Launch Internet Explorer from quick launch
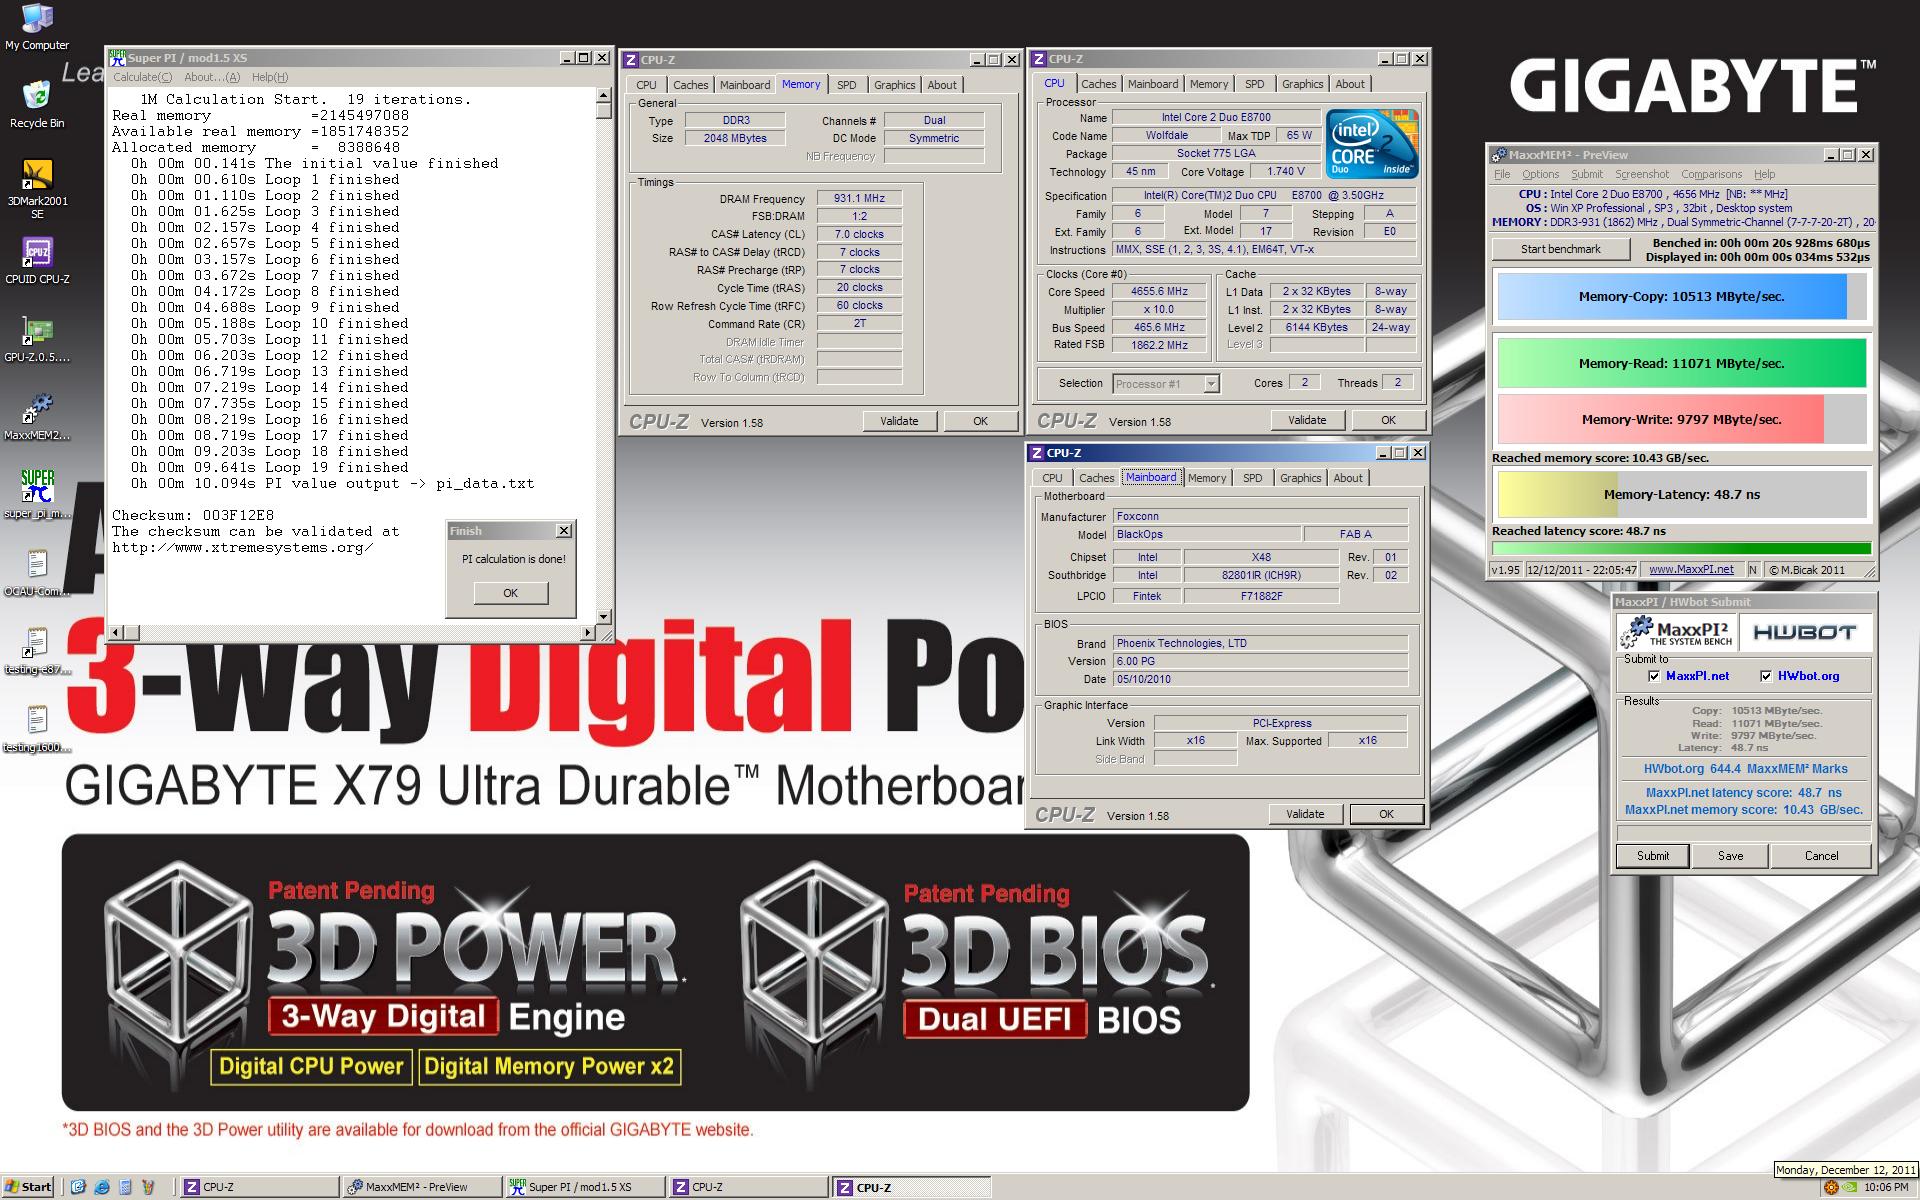 [x=102, y=1187]
